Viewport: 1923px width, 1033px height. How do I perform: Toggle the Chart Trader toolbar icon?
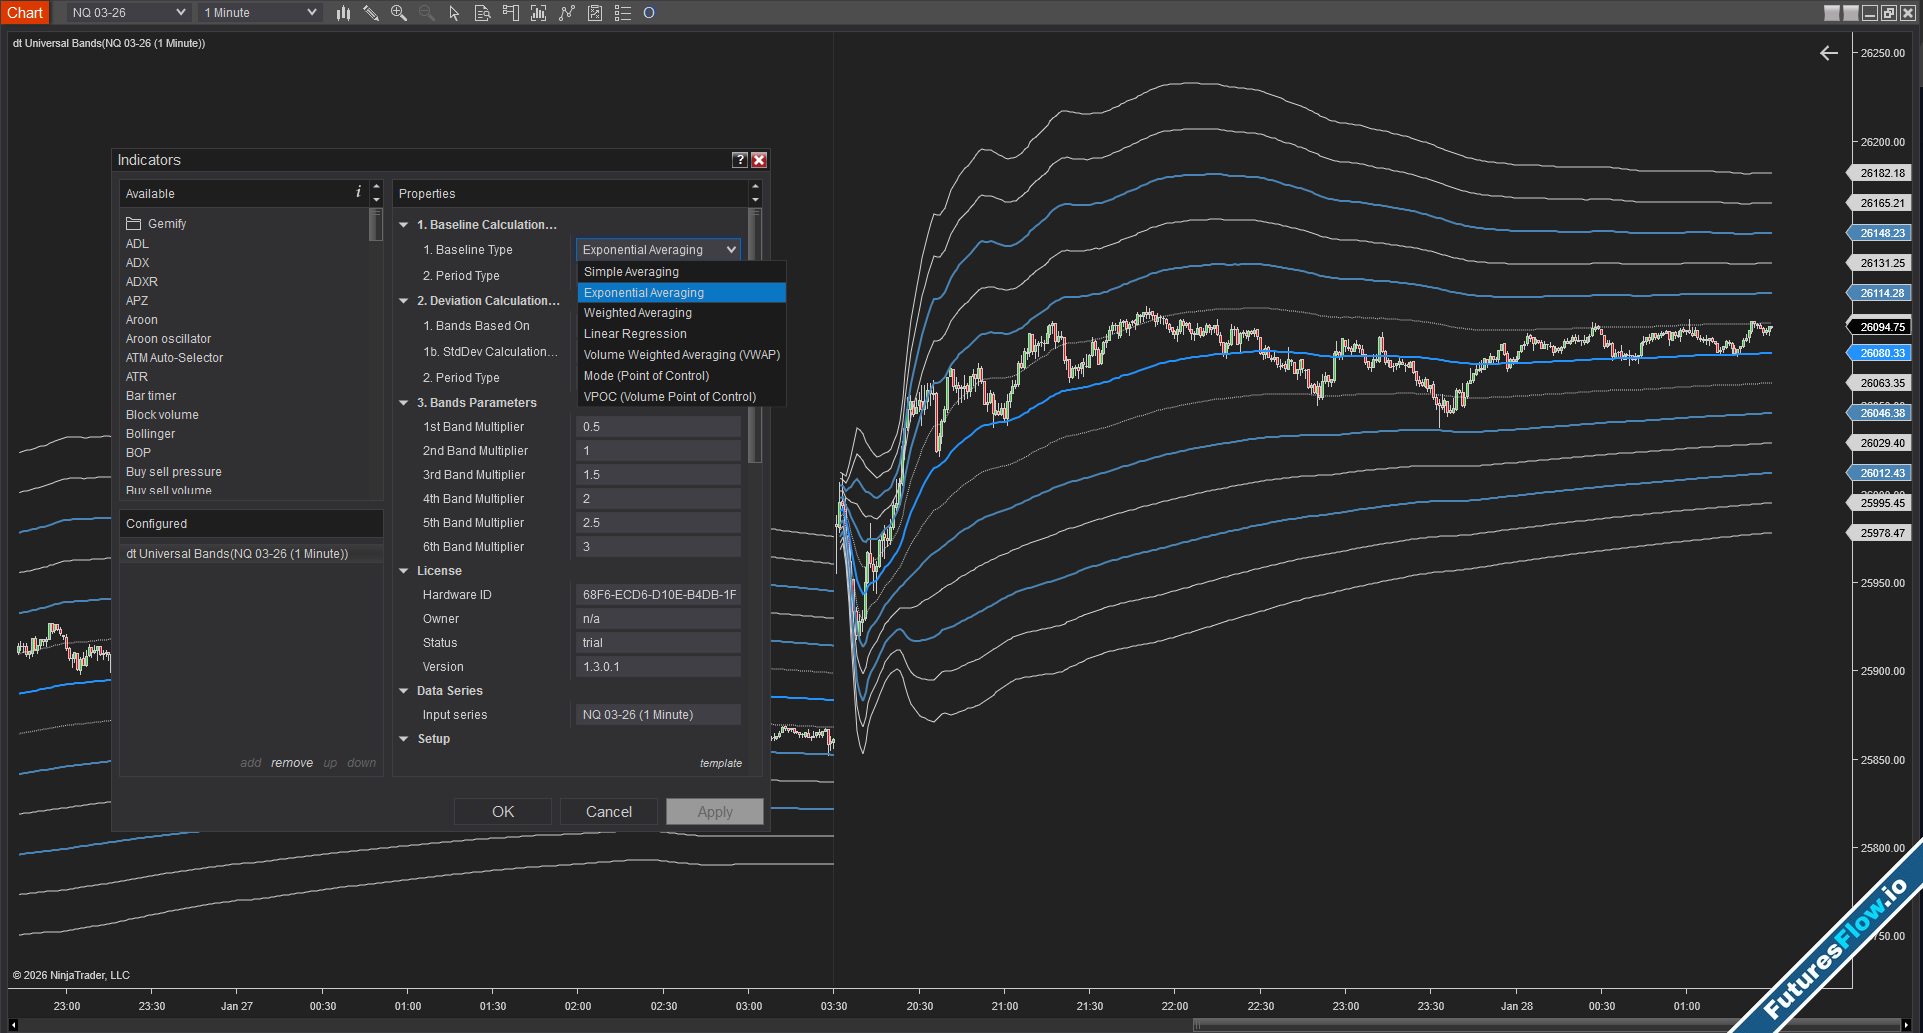pos(510,13)
